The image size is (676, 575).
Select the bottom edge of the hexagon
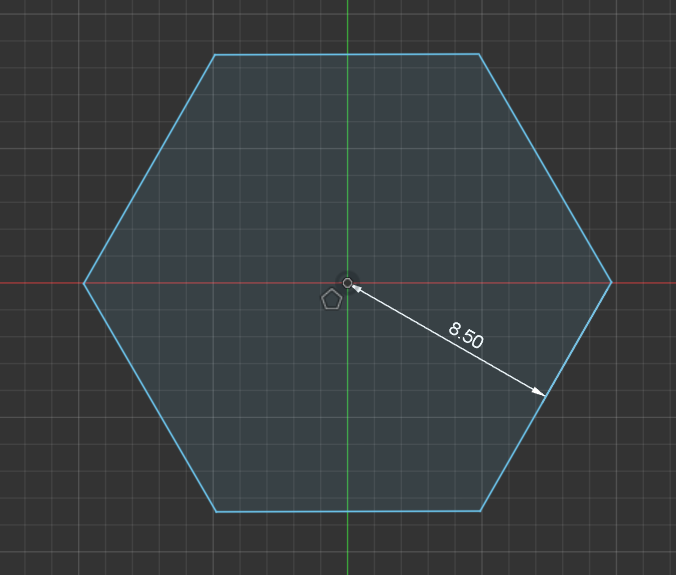(x=300, y=511)
